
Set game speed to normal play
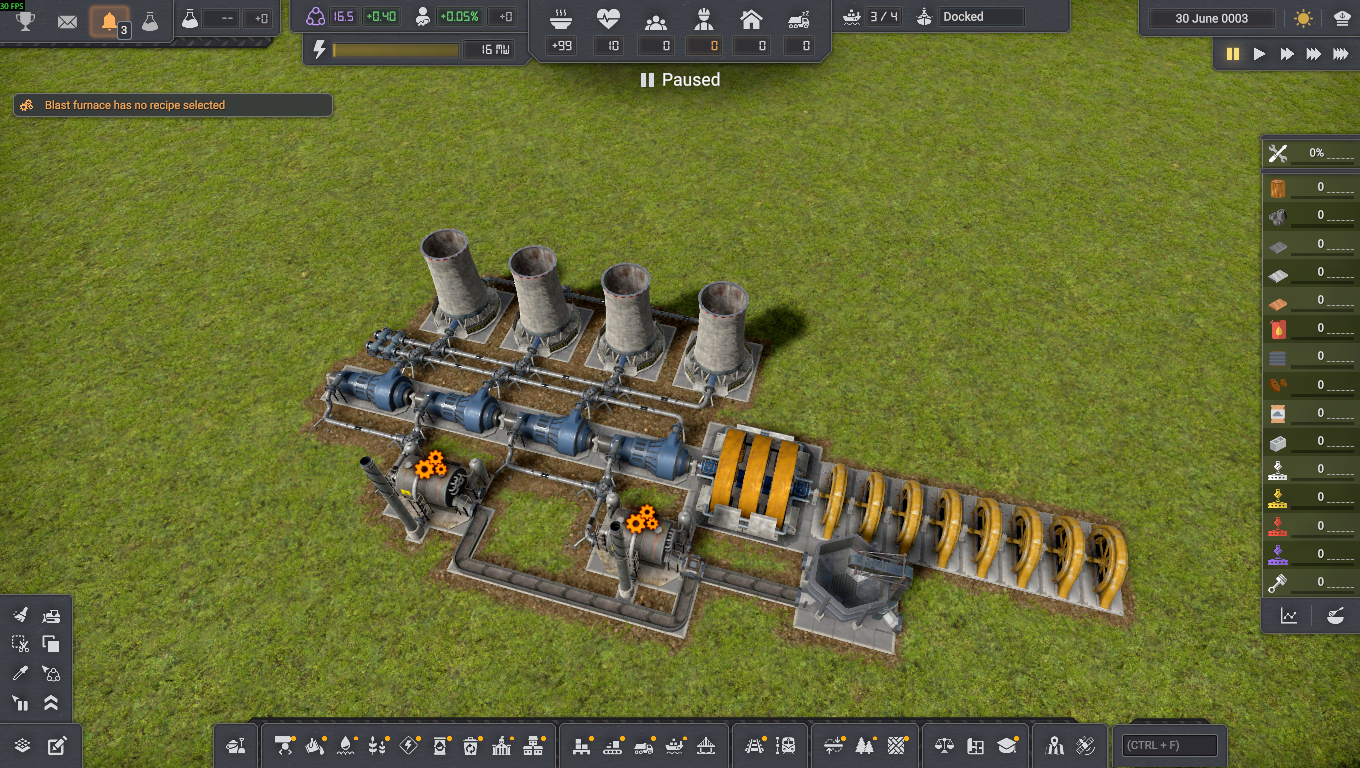coord(1260,54)
